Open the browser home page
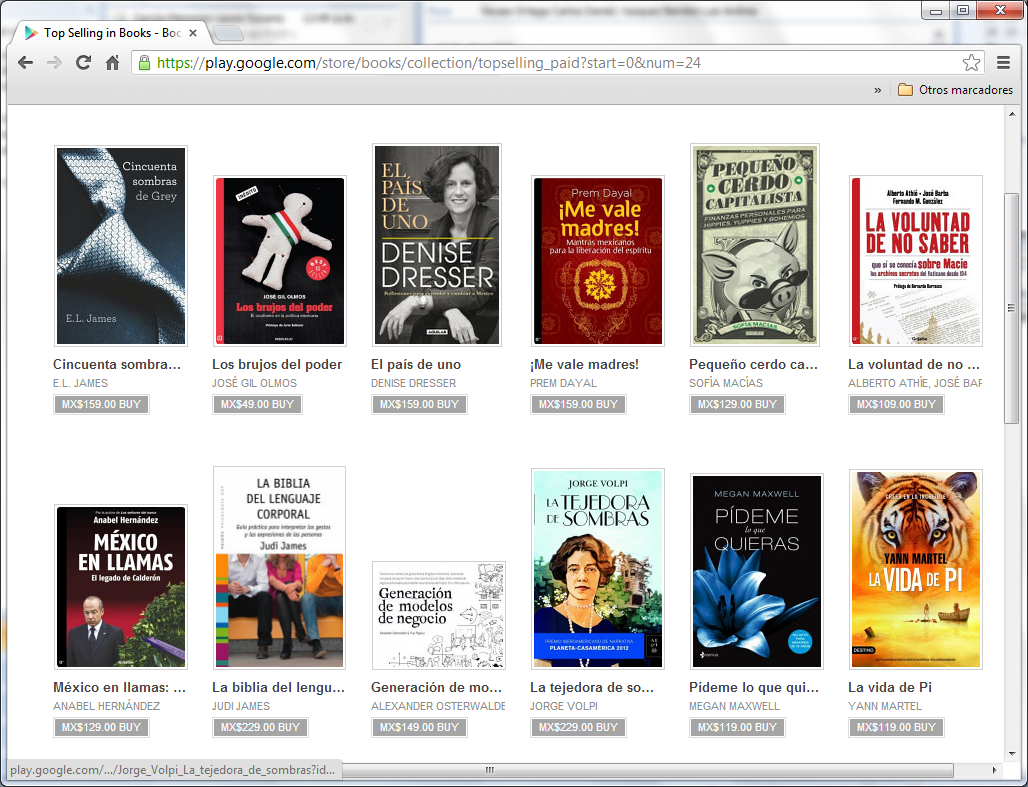The image size is (1028, 787). click(113, 63)
